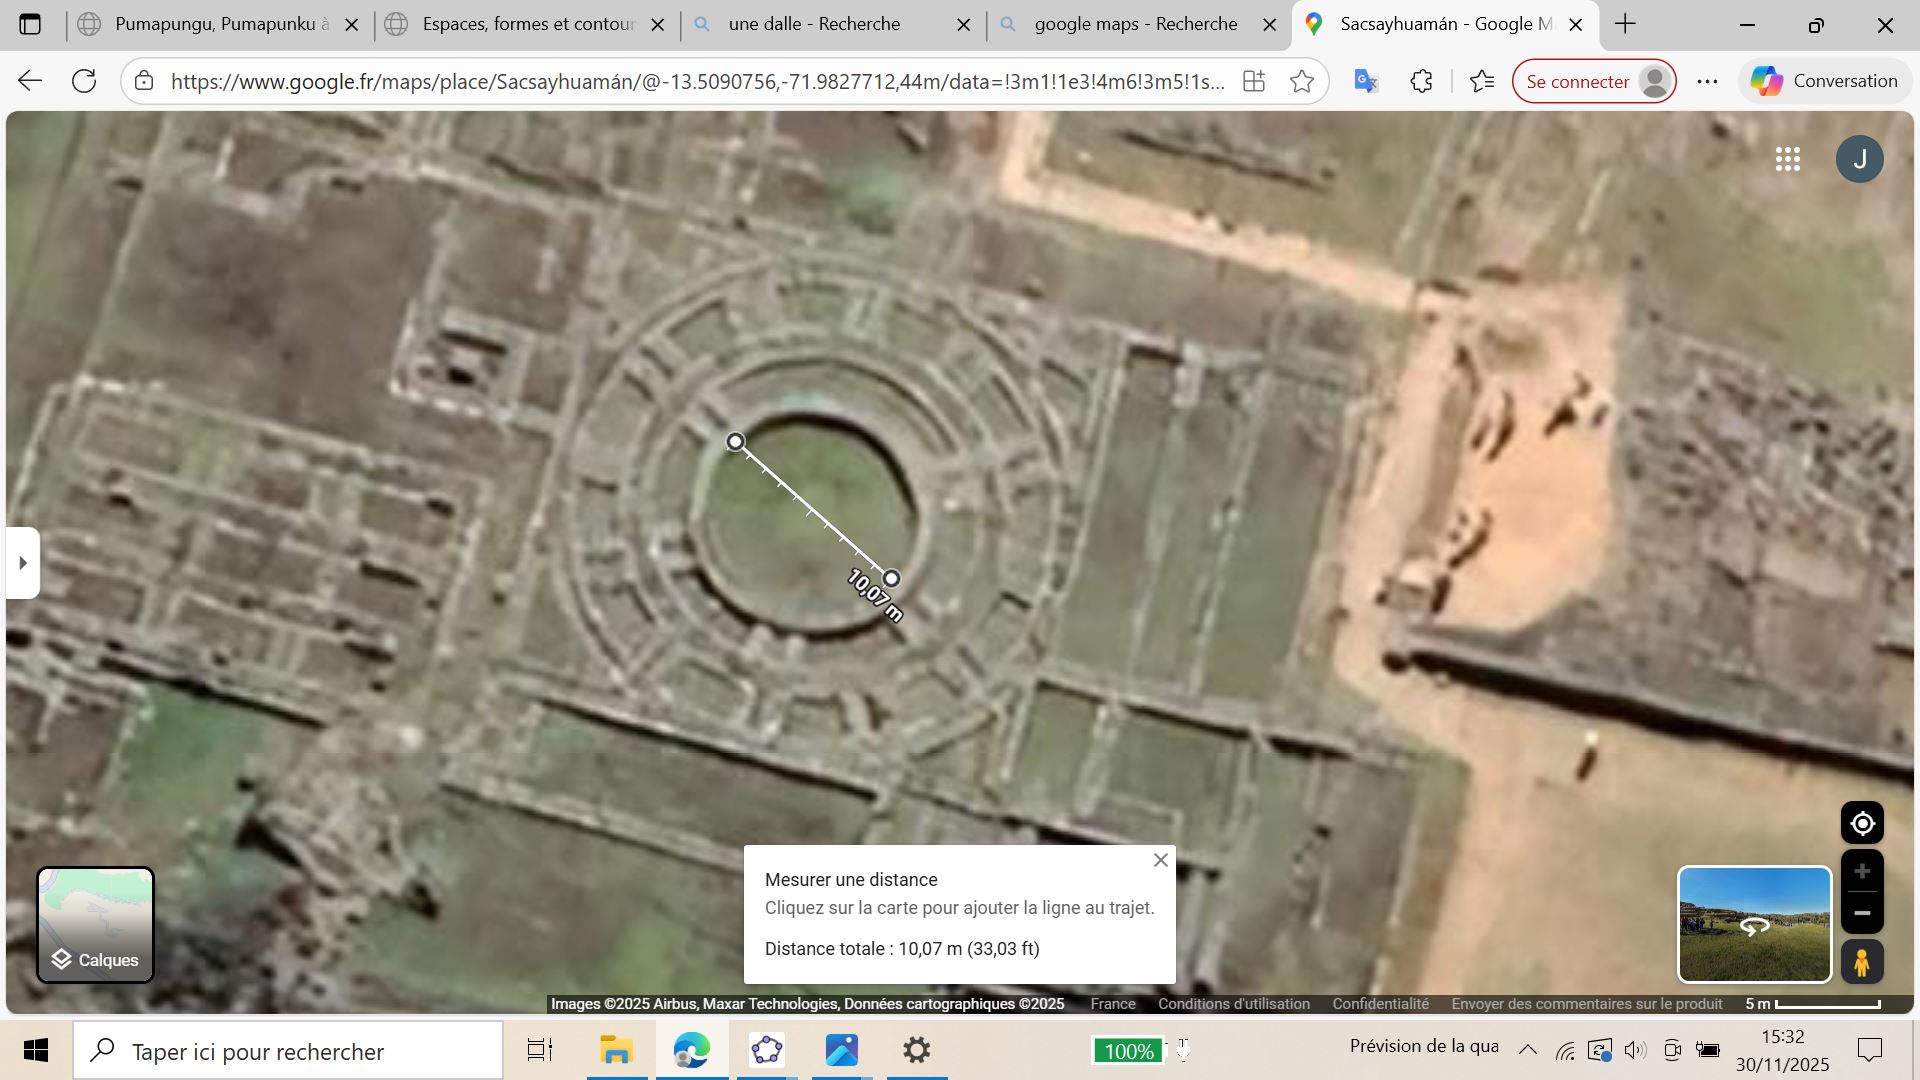This screenshot has width=1920, height=1080.
Task: Click the measurement start point handle
Action: (x=736, y=442)
